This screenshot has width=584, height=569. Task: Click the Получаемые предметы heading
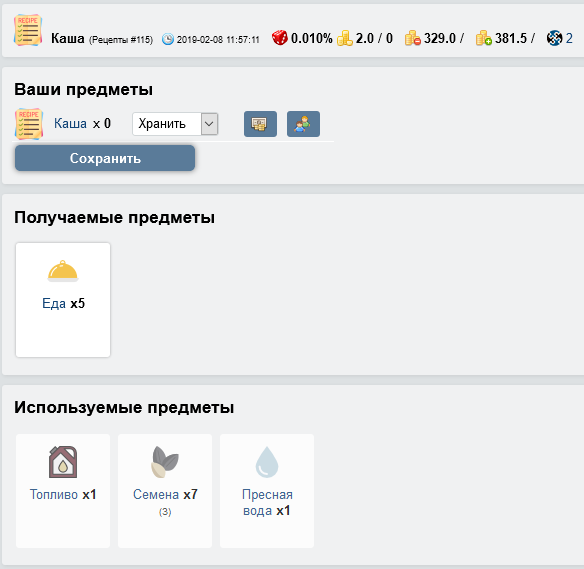coord(114,217)
